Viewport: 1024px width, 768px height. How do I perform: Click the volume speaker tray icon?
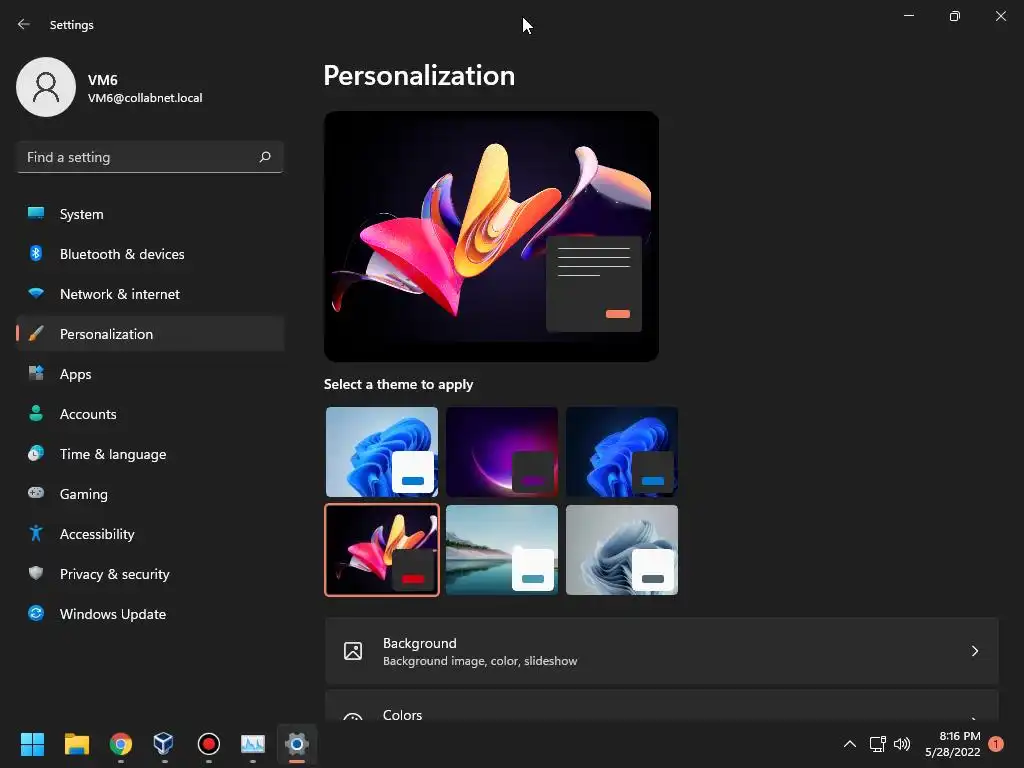902,744
